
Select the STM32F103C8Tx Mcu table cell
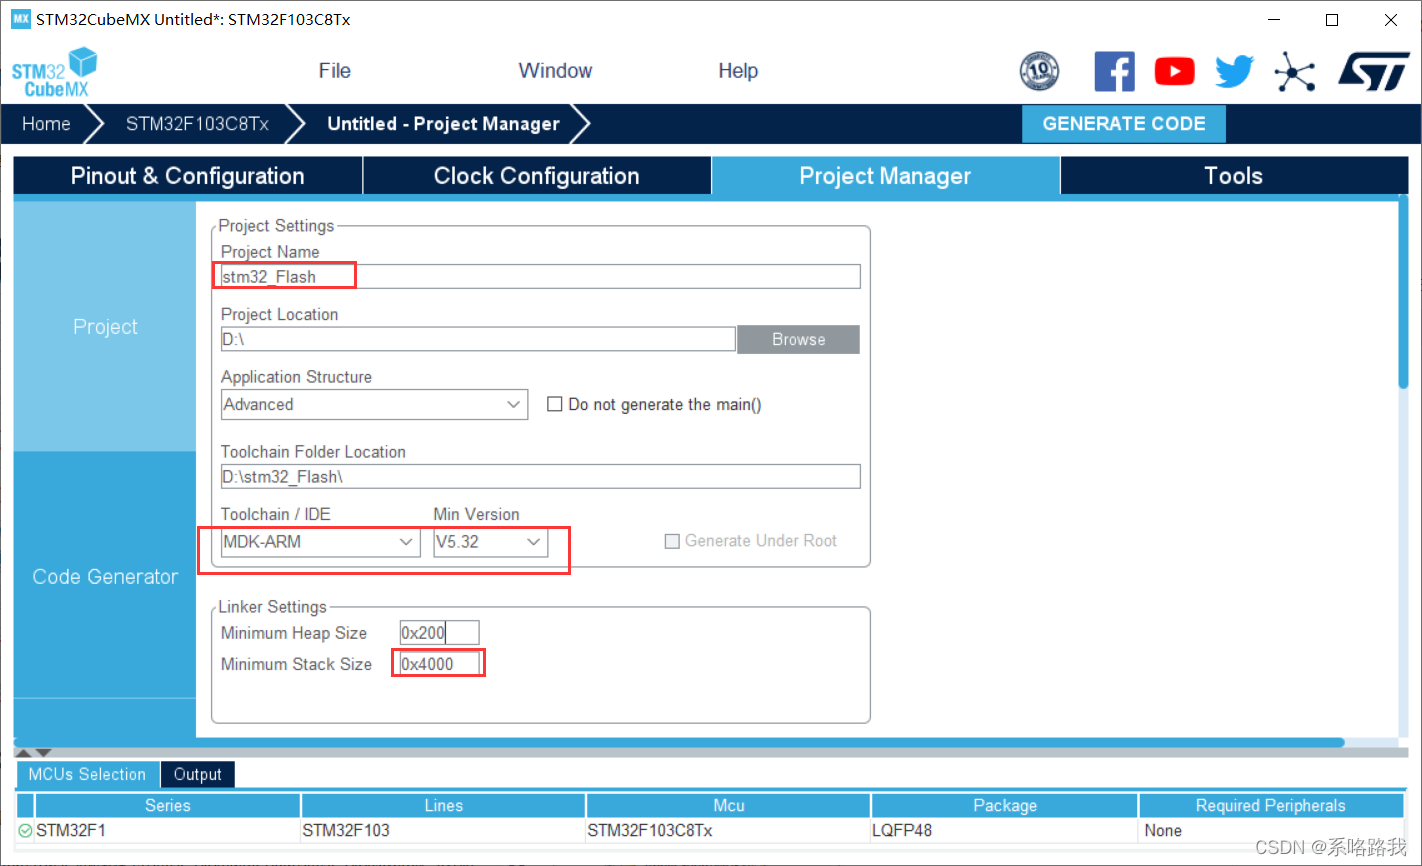[728, 830]
